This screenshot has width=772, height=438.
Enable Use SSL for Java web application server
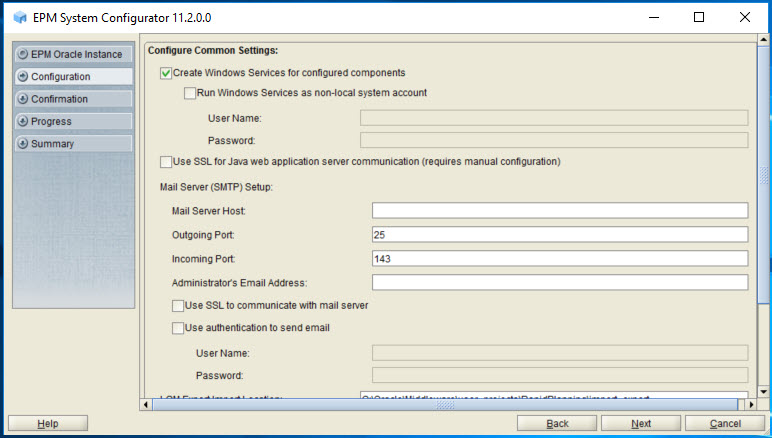tap(166, 162)
